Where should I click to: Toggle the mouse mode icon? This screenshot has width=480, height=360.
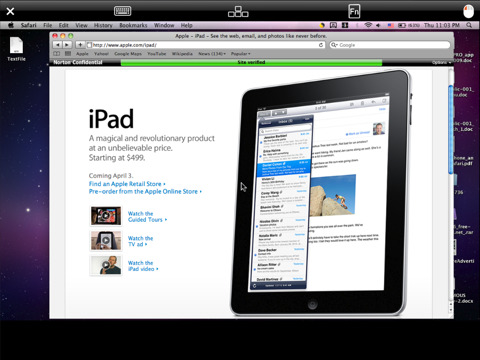coord(468,11)
